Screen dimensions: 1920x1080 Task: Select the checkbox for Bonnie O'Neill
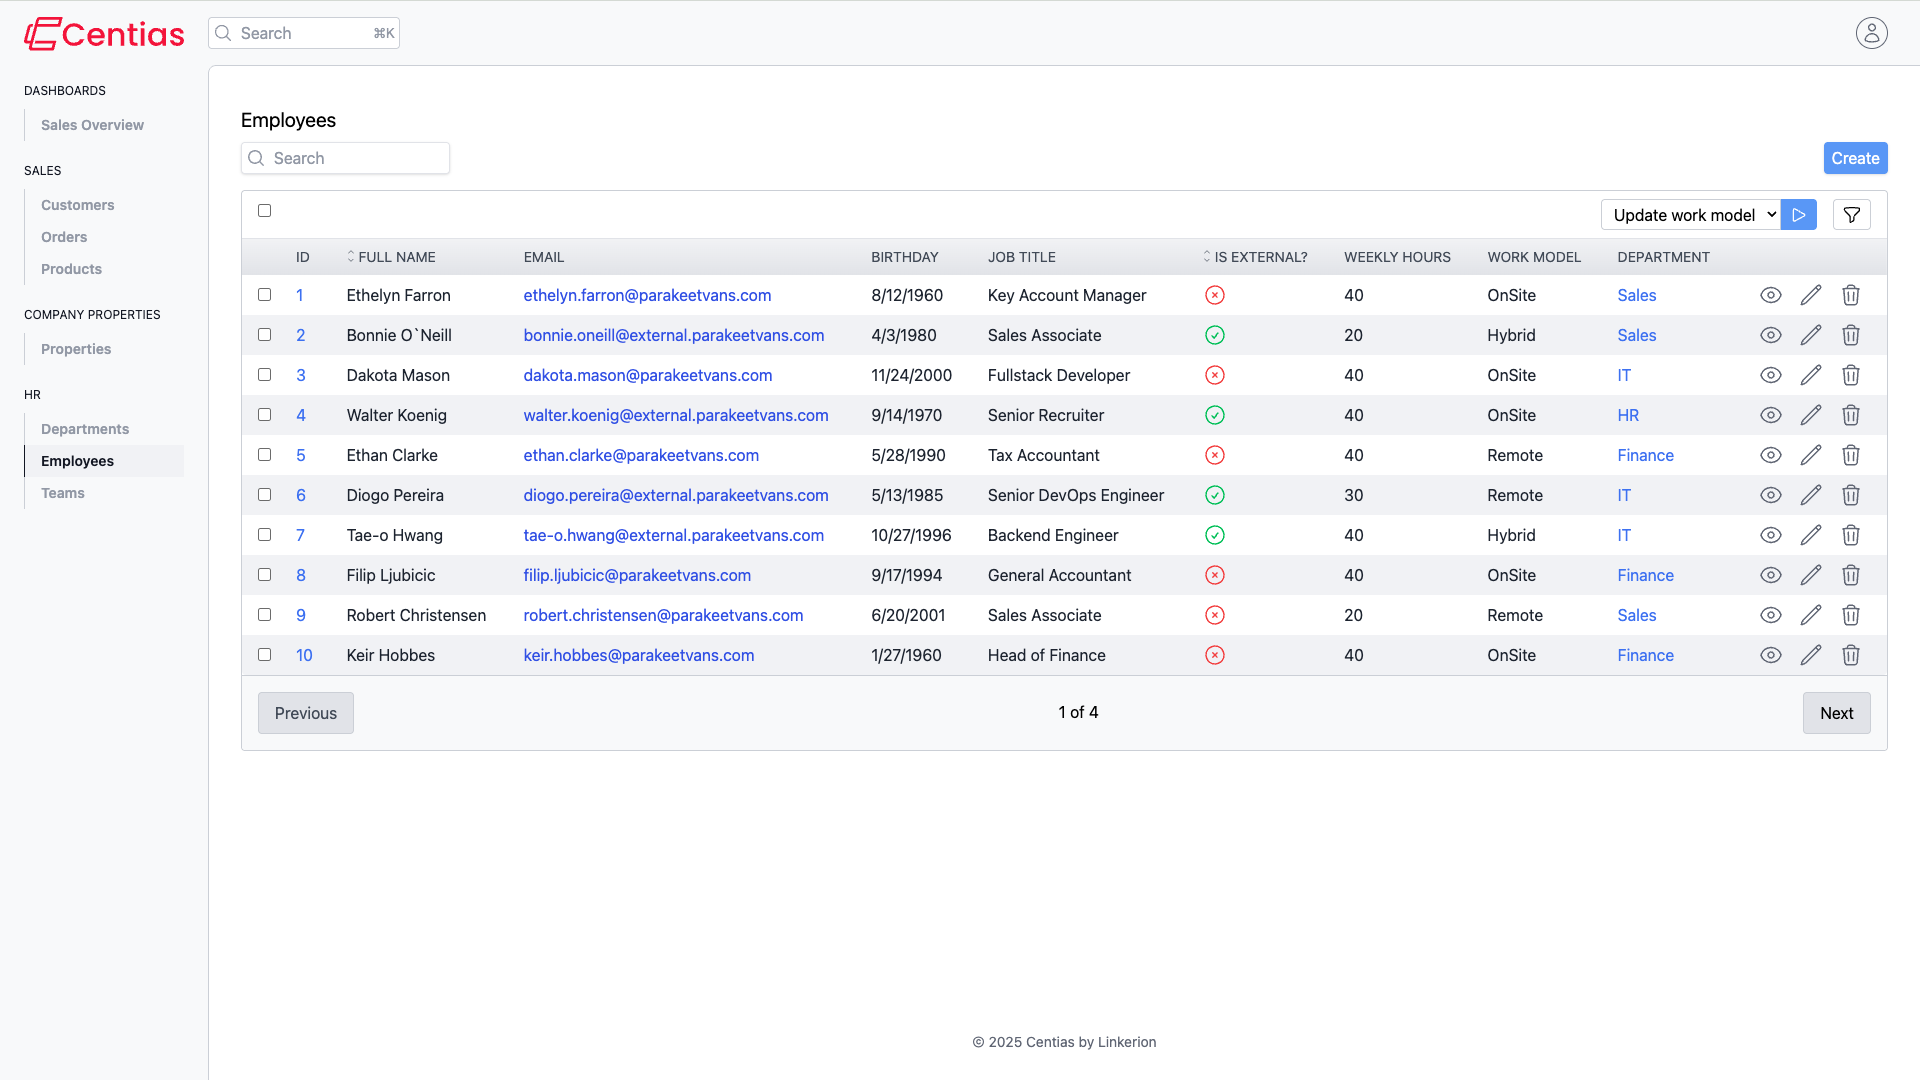pos(264,335)
